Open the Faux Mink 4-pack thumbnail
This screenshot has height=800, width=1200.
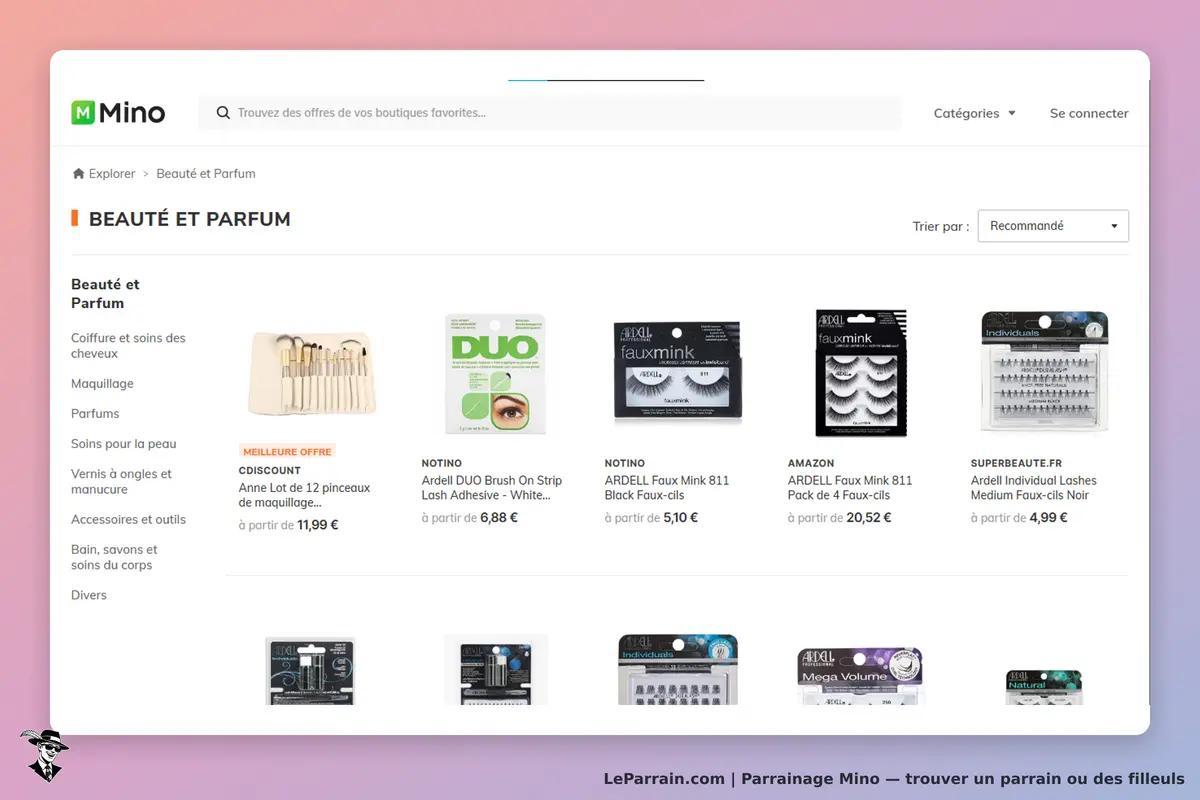pyautogui.click(x=861, y=373)
